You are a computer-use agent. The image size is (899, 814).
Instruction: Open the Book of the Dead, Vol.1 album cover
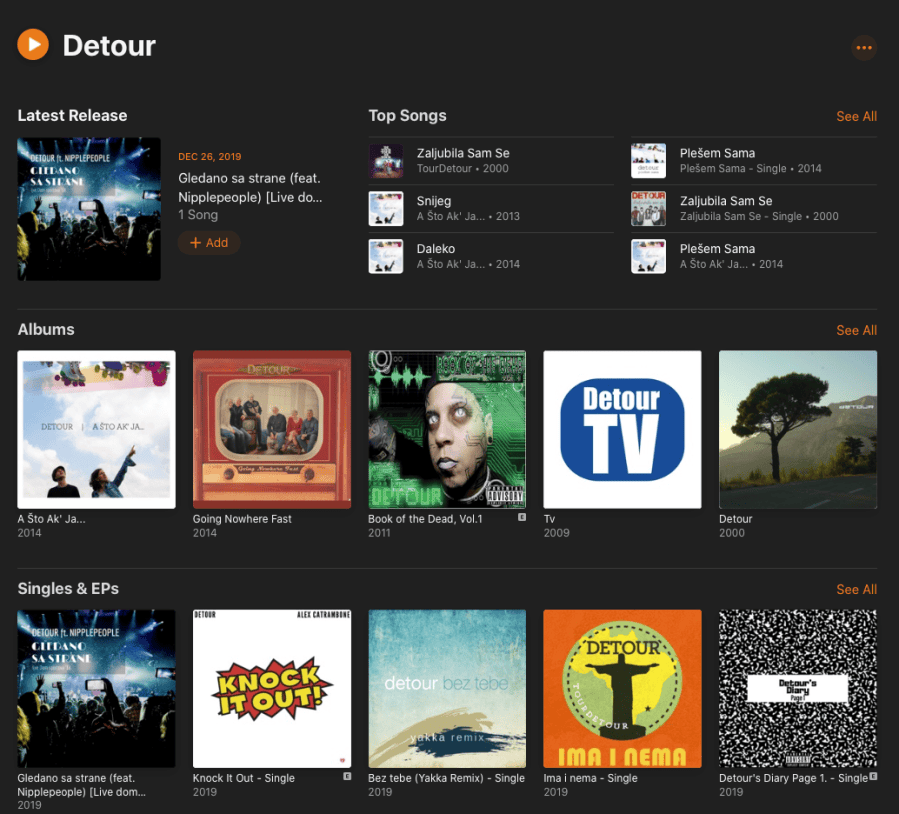(447, 429)
